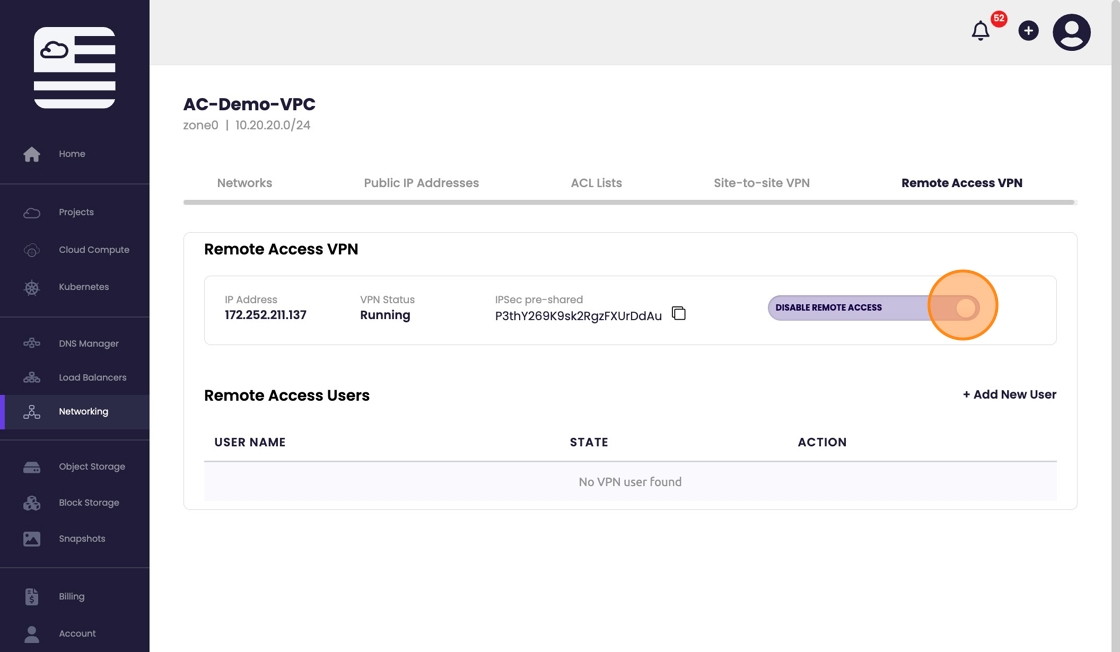Go to Home in sidebar

(x=71, y=154)
